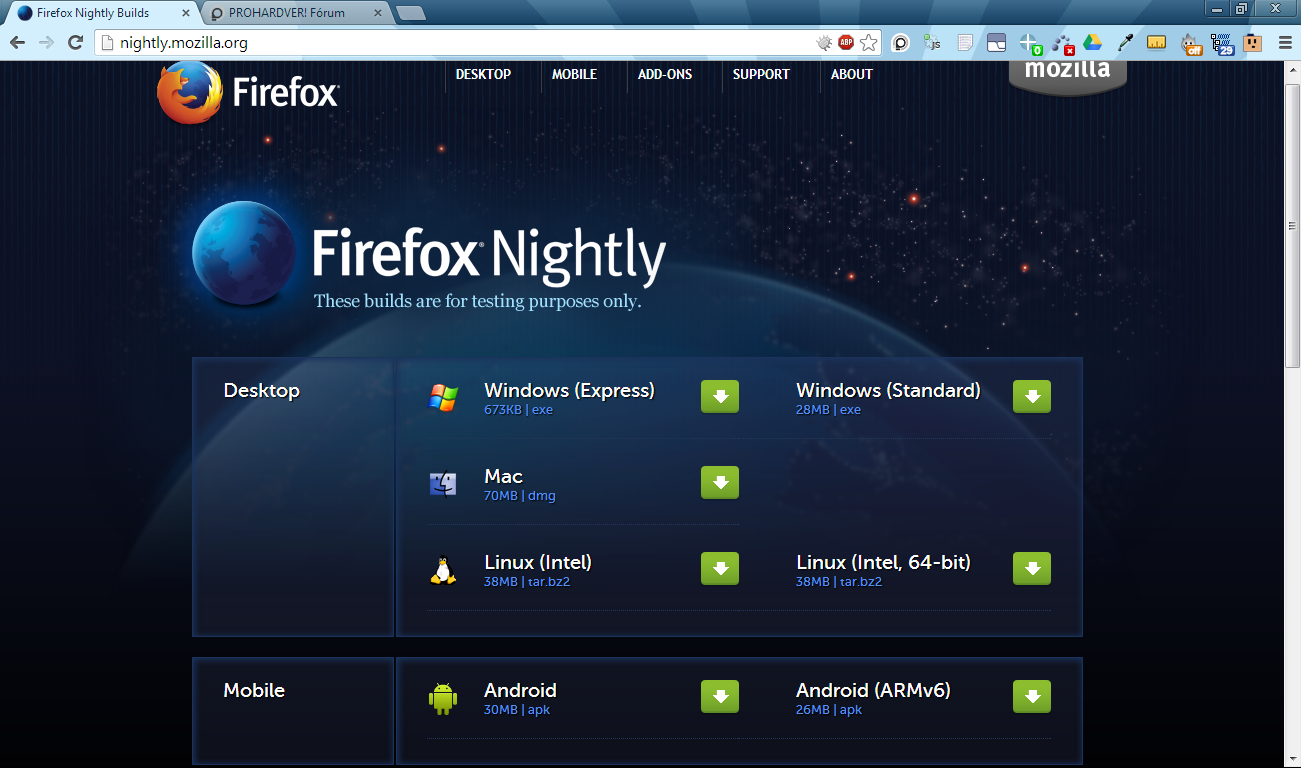The width and height of the screenshot is (1301, 768).
Task: Click the extension icon with 'off' badge
Action: click(x=1190, y=43)
